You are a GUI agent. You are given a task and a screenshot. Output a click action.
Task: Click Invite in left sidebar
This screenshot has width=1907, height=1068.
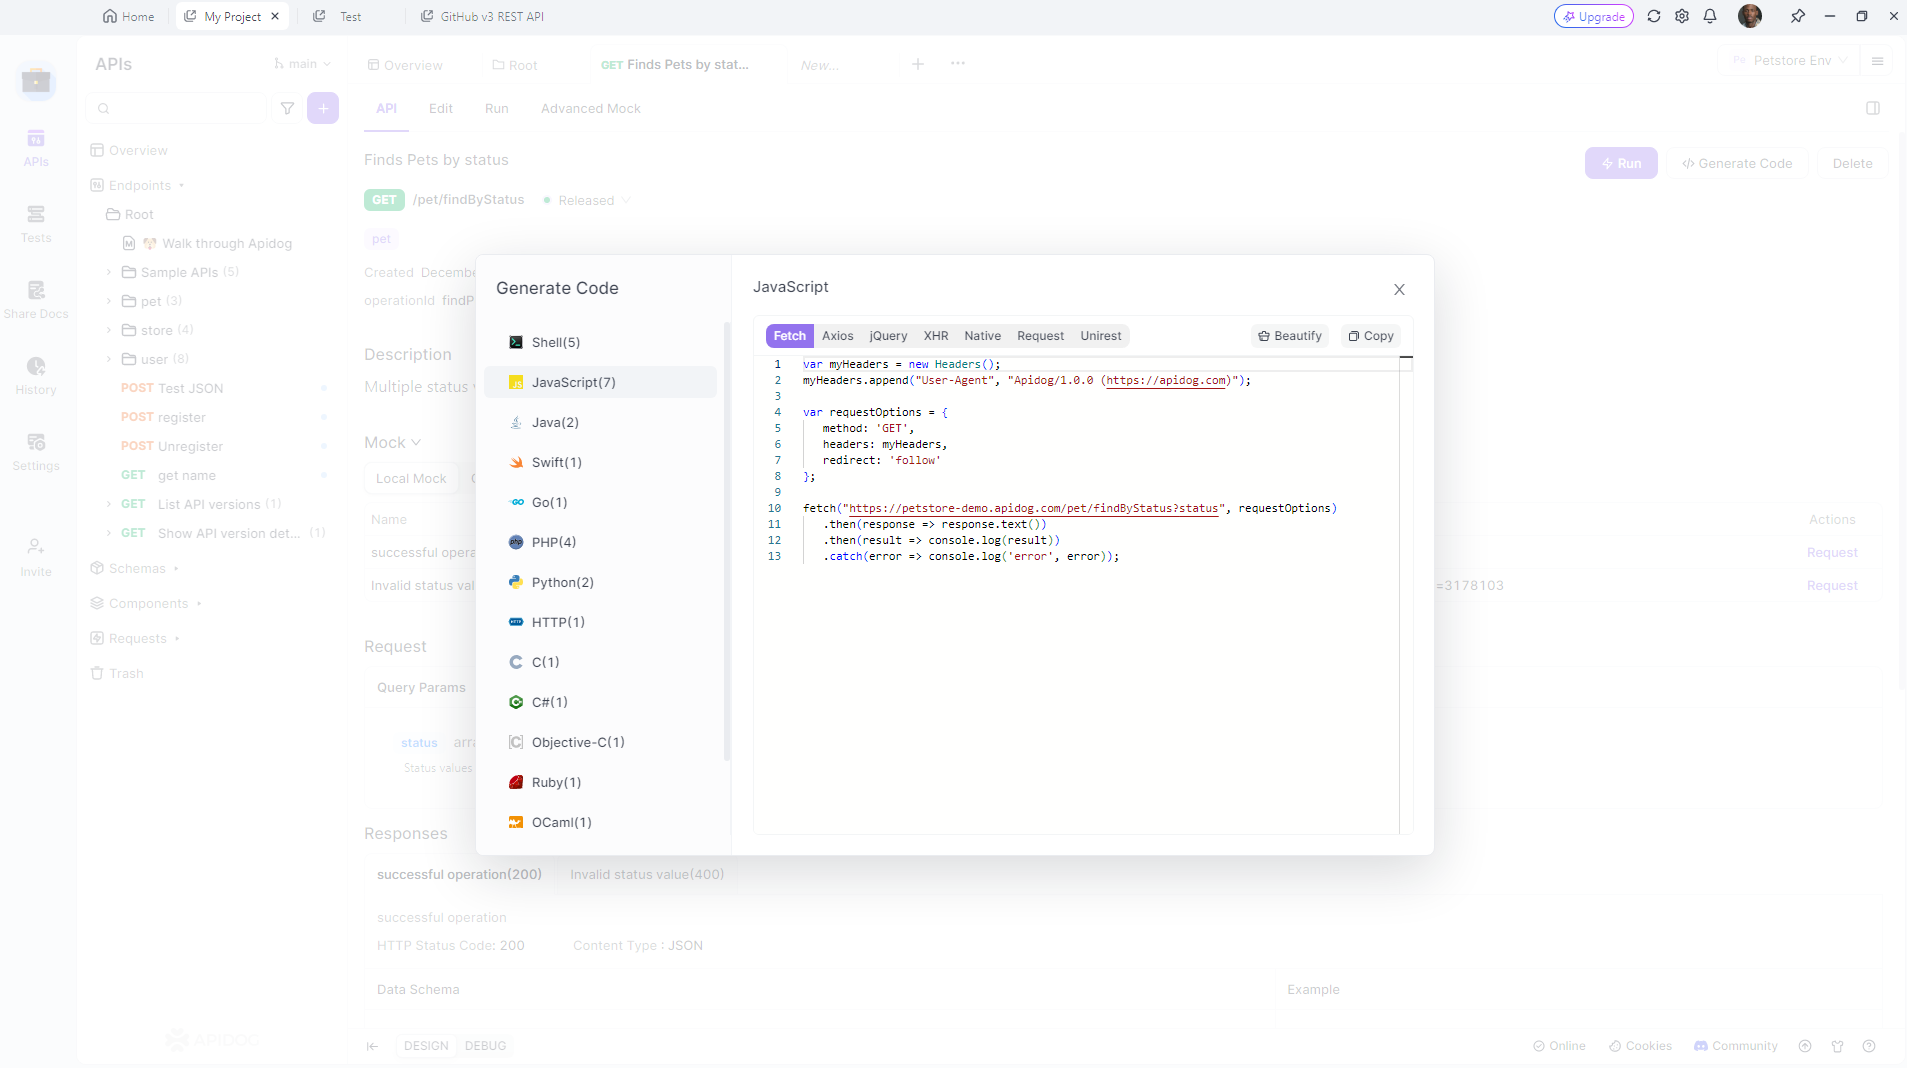(x=36, y=558)
